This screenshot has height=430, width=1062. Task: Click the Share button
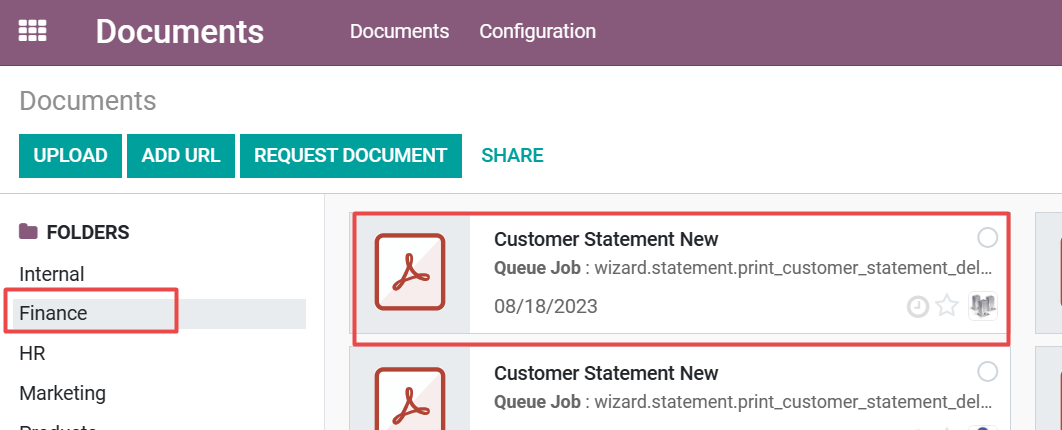pos(512,155)
